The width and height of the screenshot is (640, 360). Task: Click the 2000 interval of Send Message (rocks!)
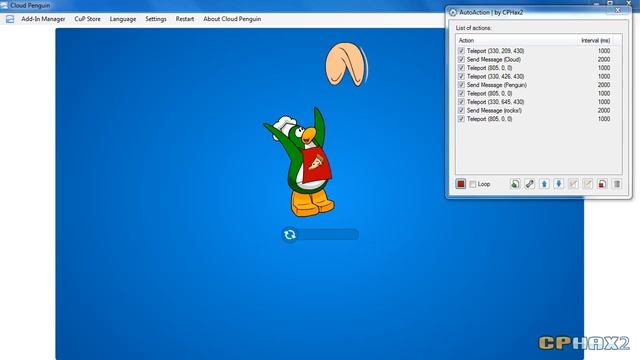[604, 111]
